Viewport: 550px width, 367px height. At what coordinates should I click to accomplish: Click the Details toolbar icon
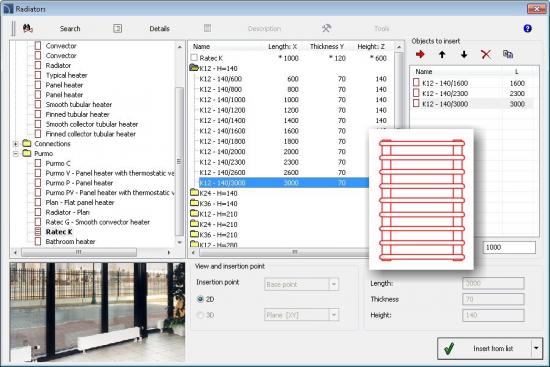coord(118,28)
